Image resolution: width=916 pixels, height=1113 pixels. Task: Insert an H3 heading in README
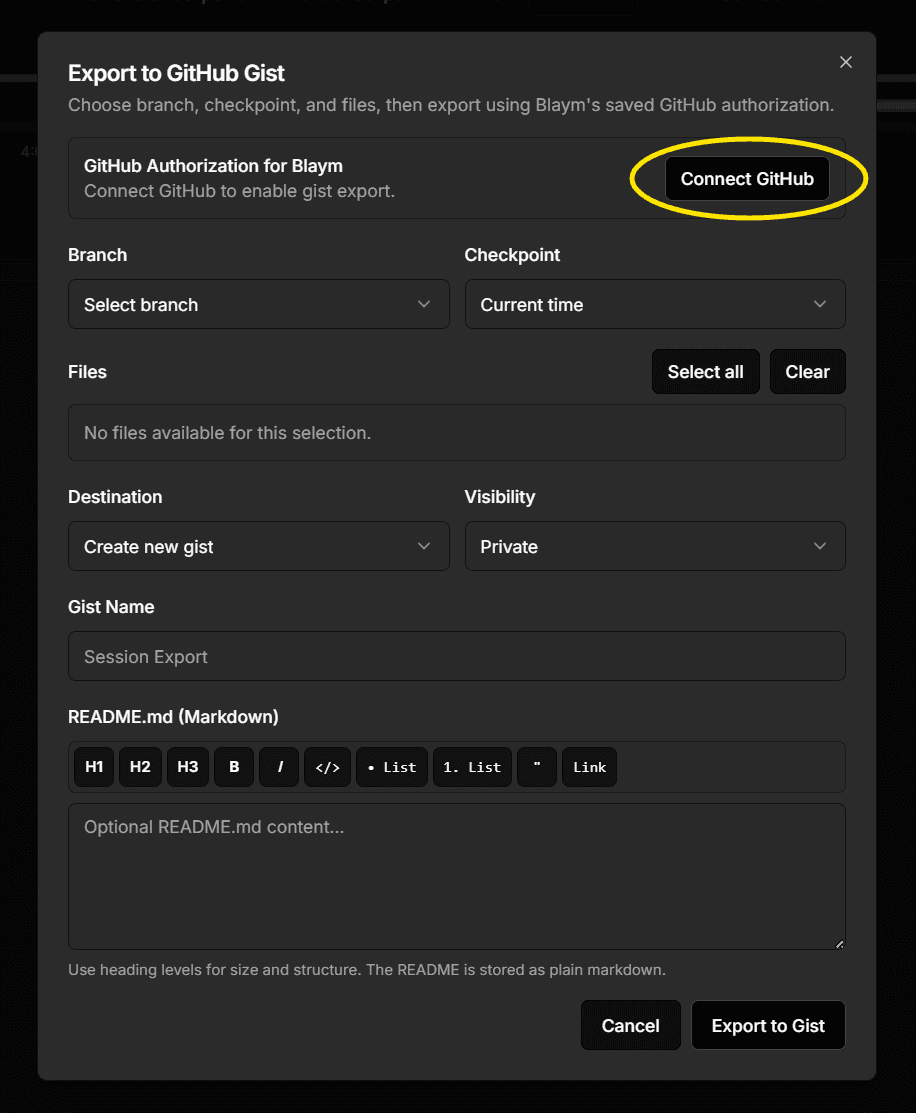[188, 767]
